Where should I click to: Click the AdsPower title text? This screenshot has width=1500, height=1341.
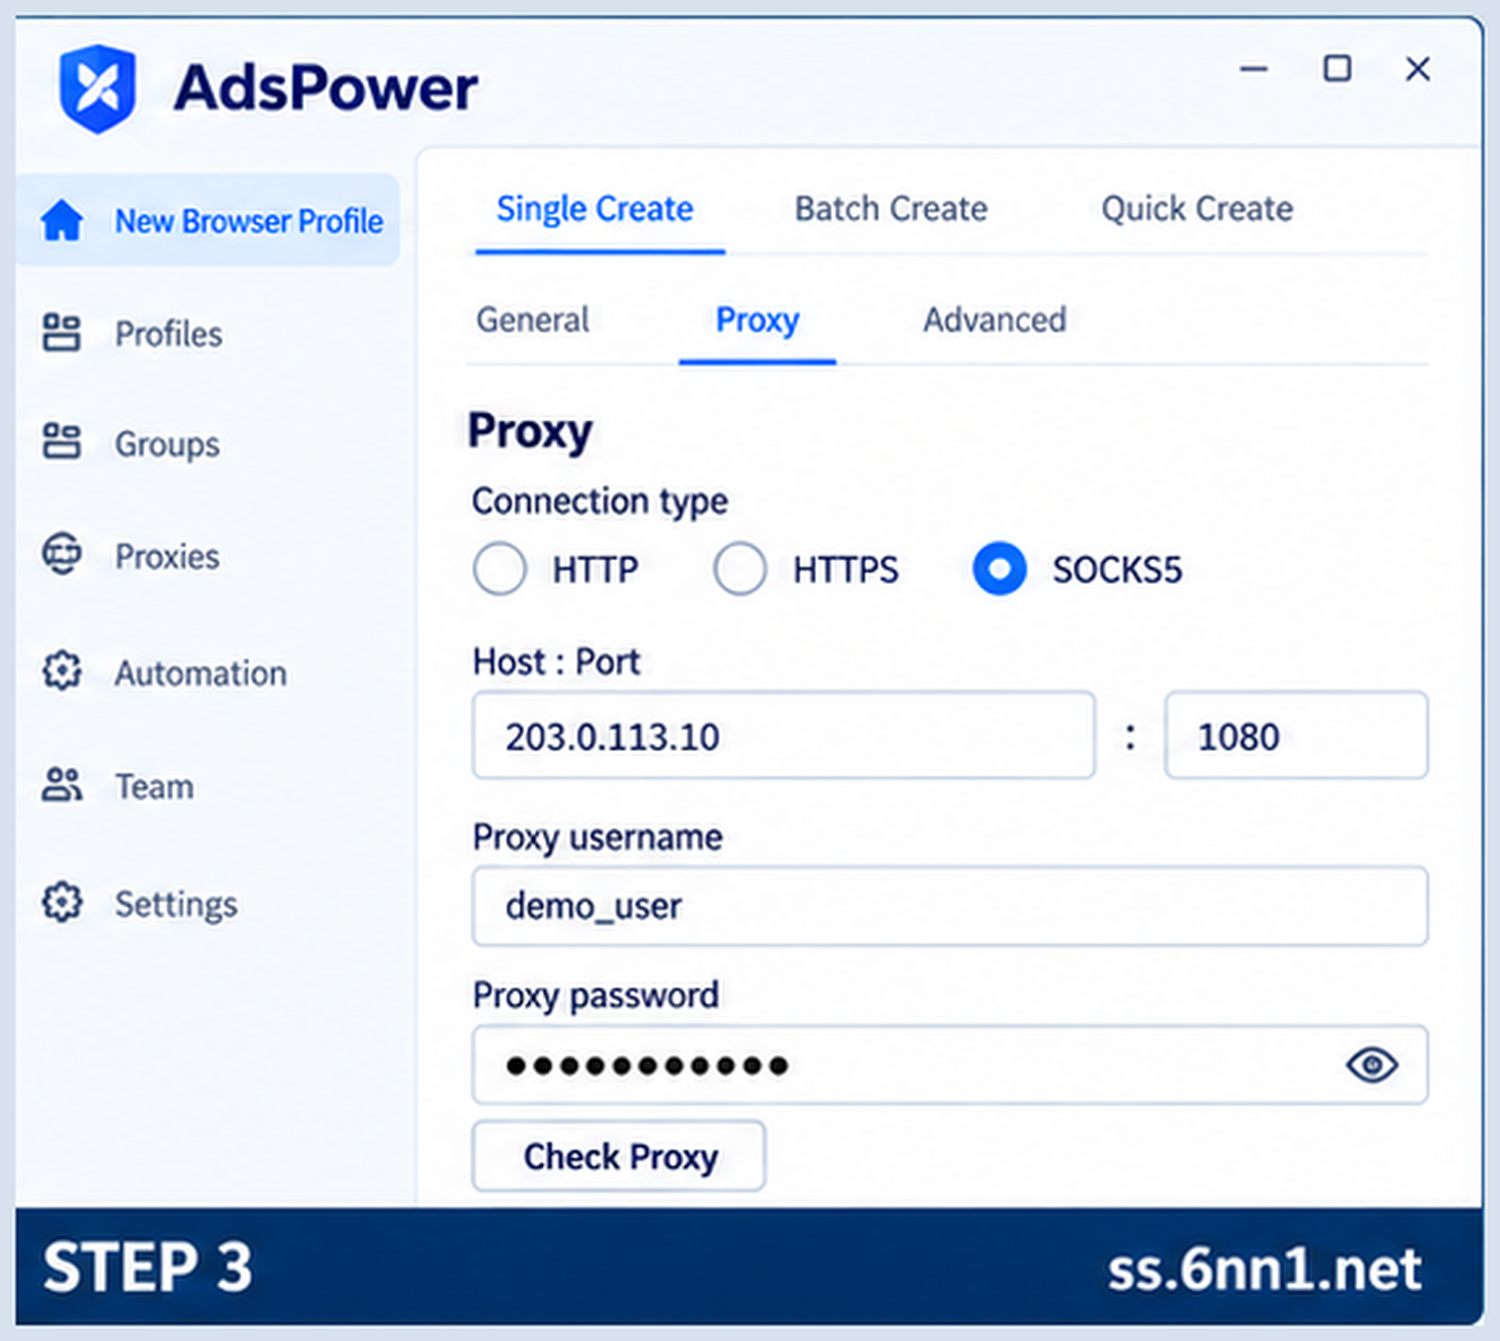pos(326,88)
